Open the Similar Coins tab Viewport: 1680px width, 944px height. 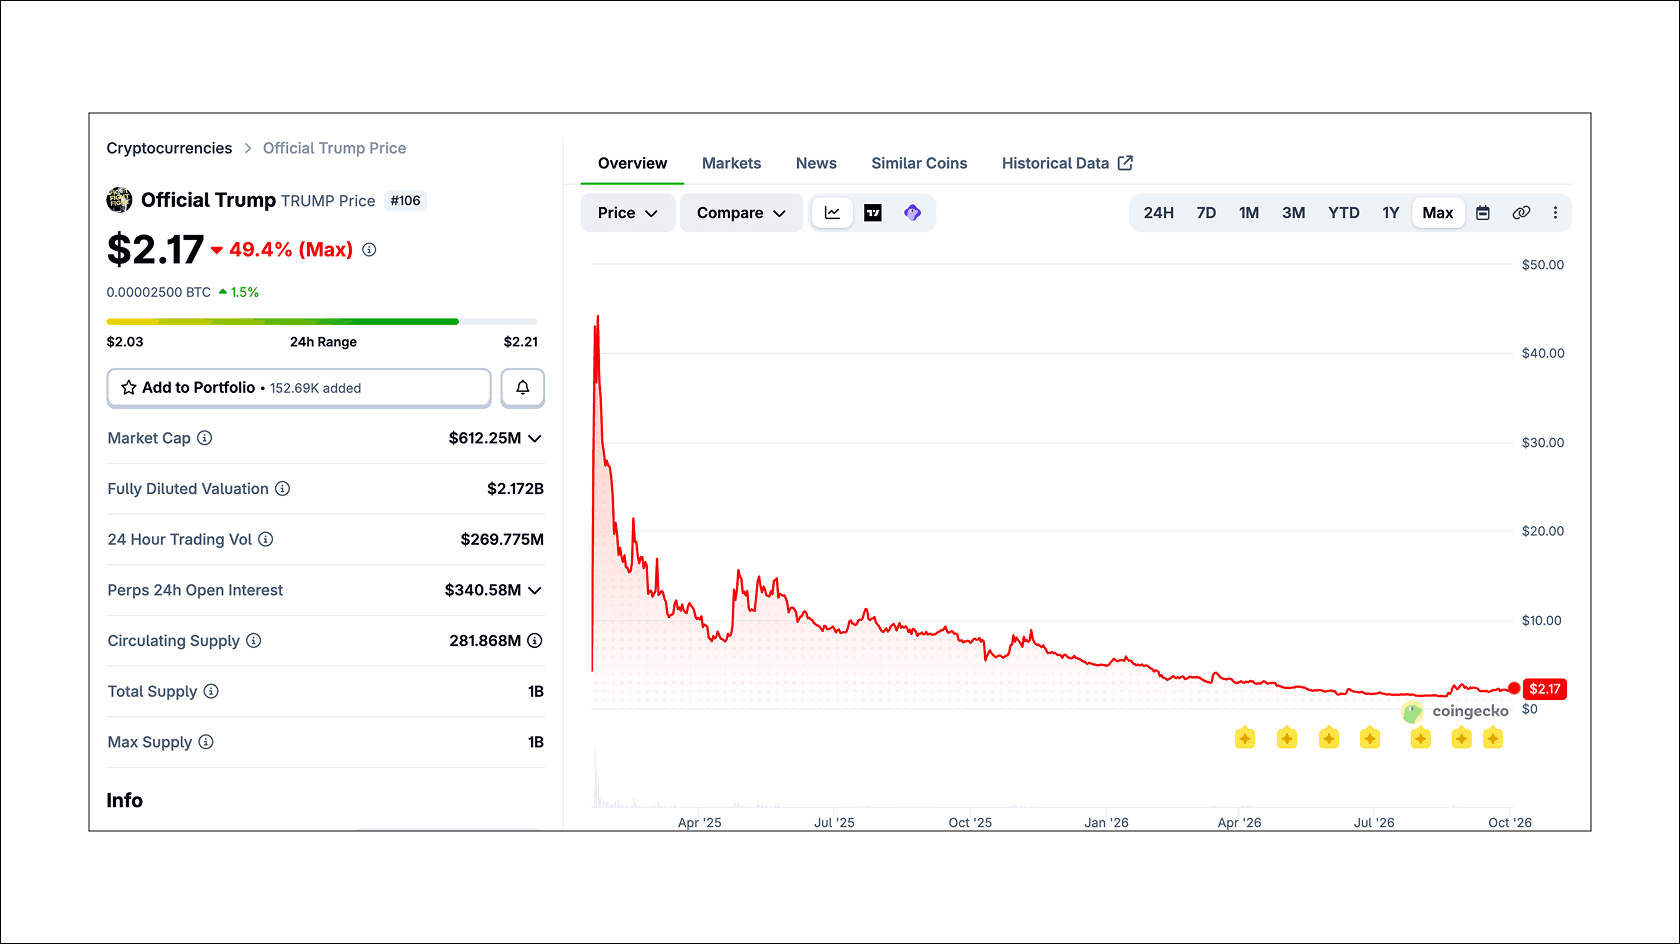coord(919,163)
